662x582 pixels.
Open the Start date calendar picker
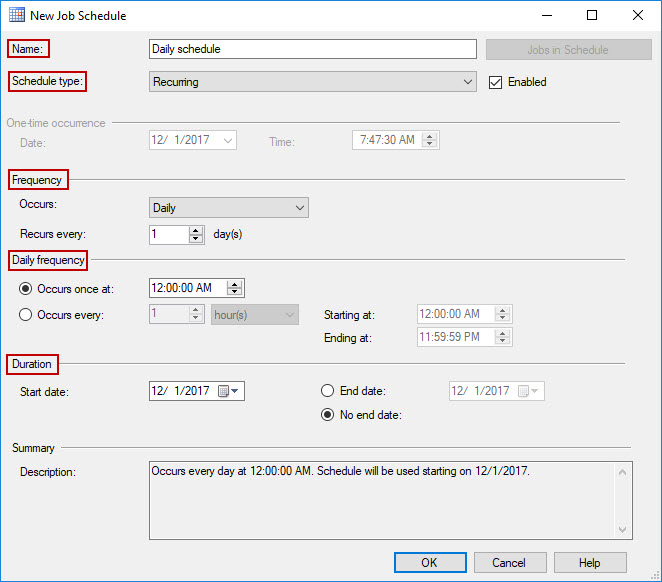click(x=229, y=391)
